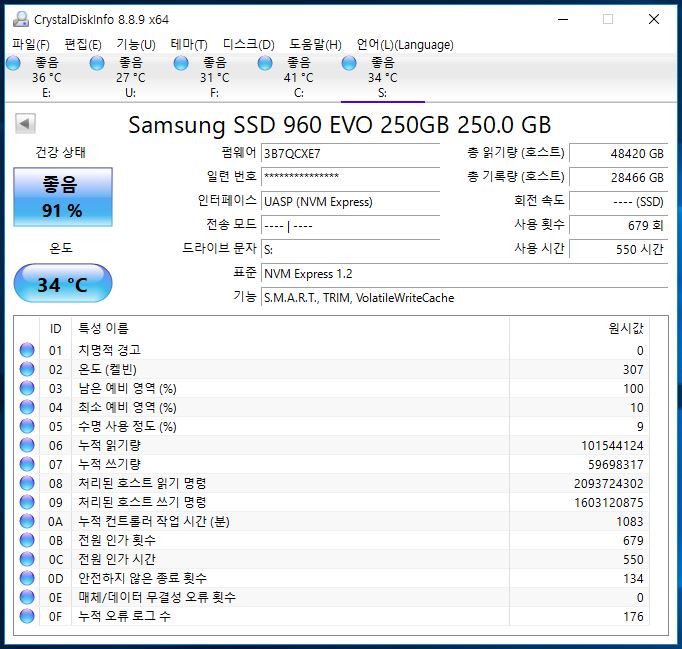The width and height of the screenshot is (682, 649).
Task: Click status orb for attribute 07 누적 쓰기량
Action: [x=27, y=464]
